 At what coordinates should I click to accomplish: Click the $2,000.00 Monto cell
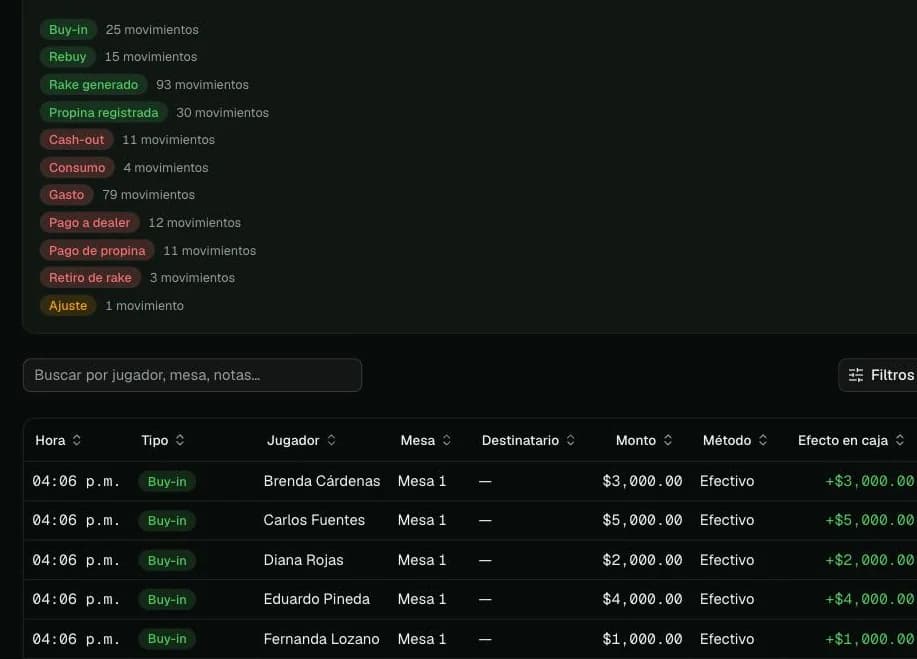642,560
